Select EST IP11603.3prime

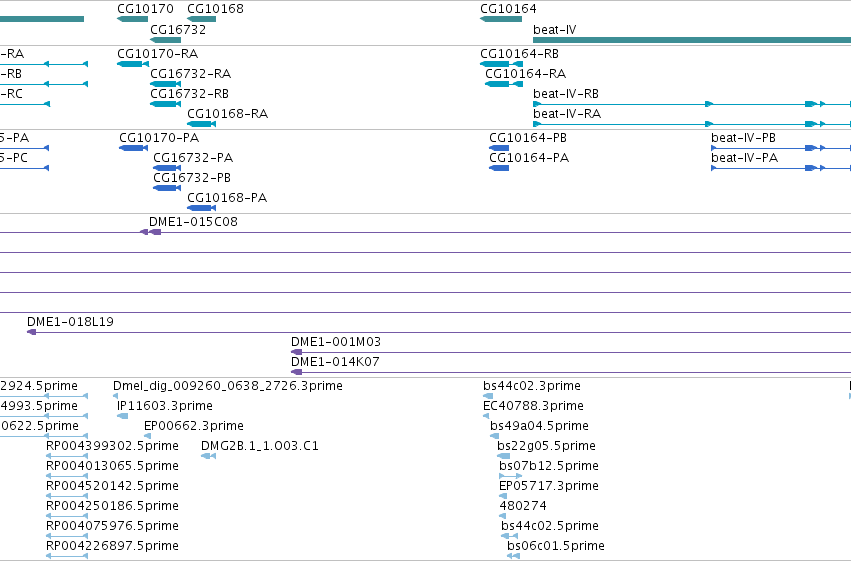[x=123, y=416]
